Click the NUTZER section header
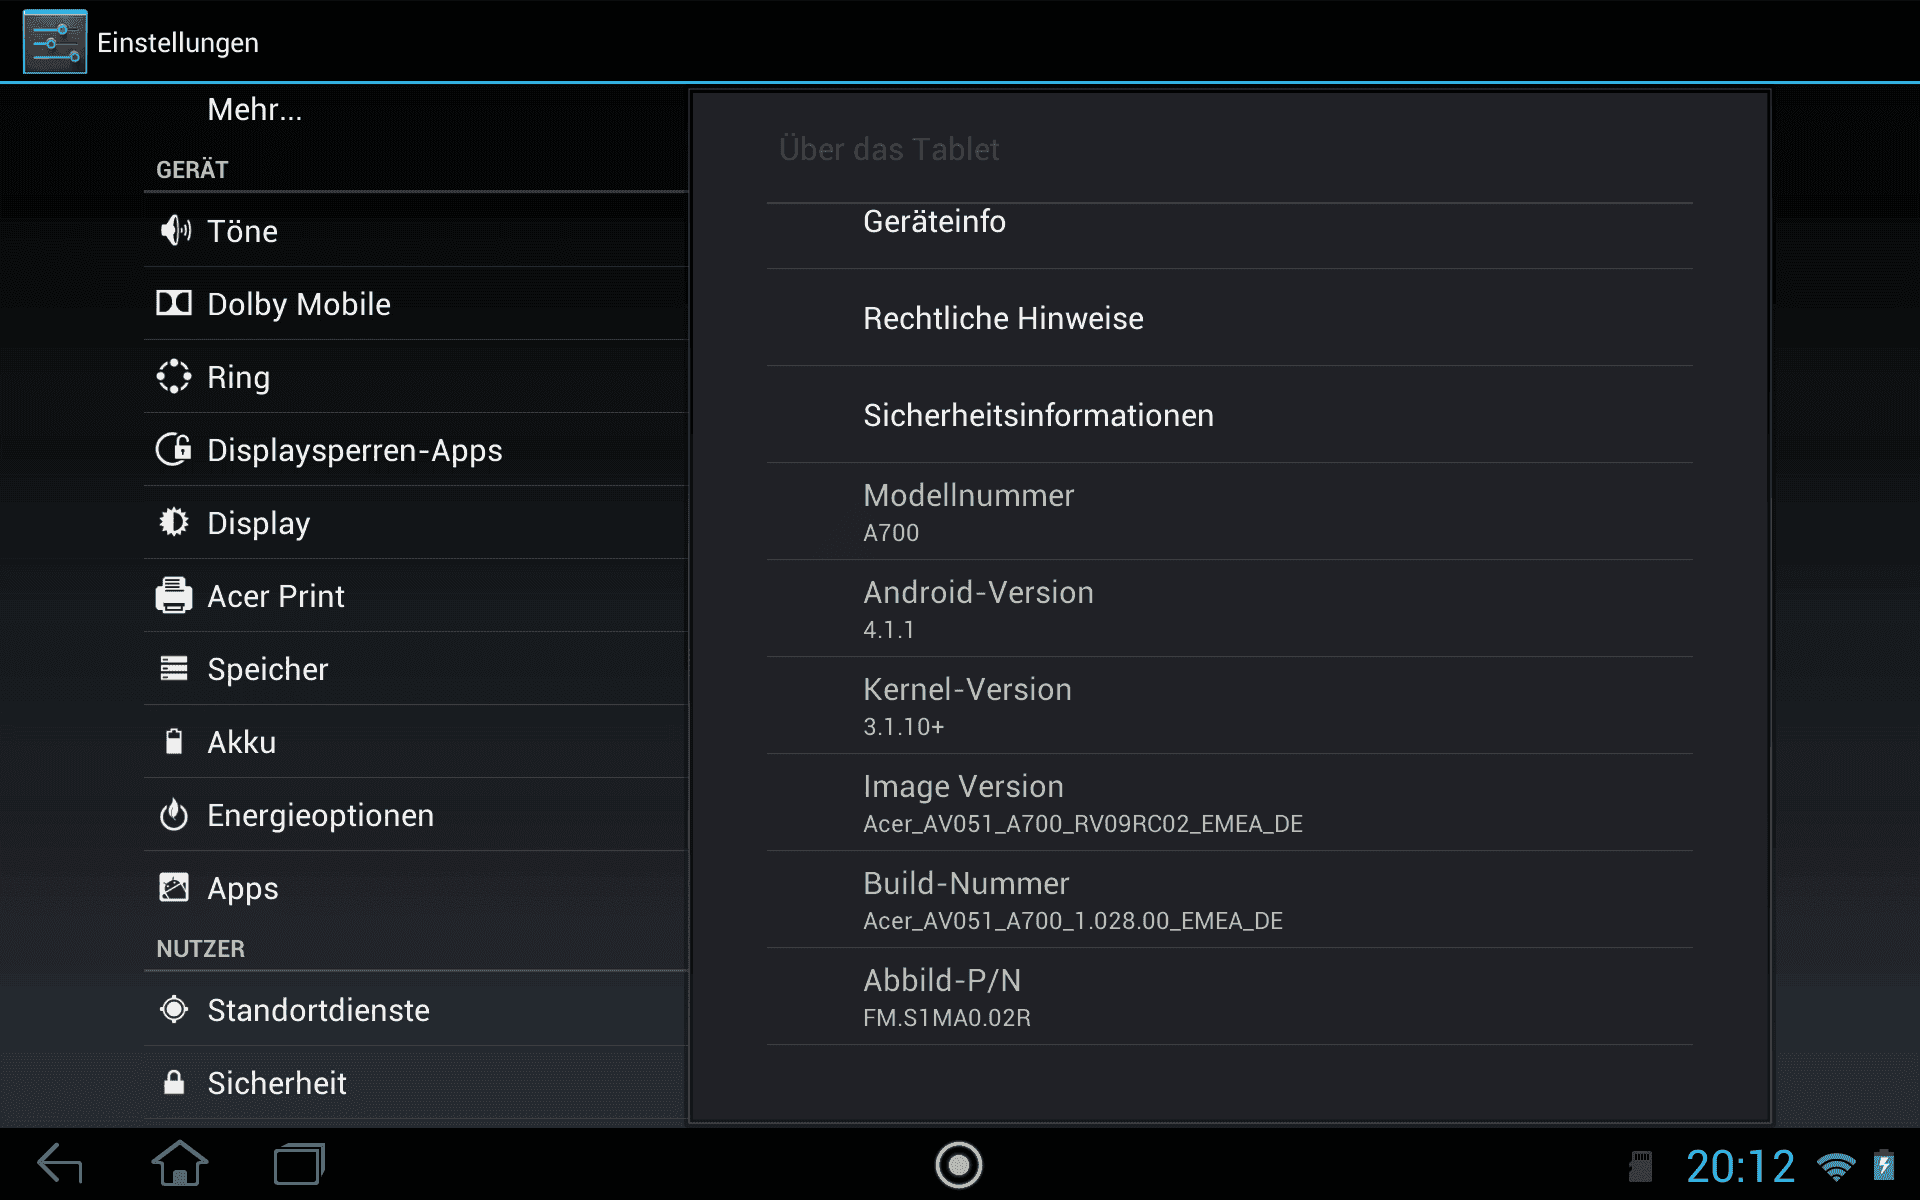 pyautogui.click(x=200, y=949)
